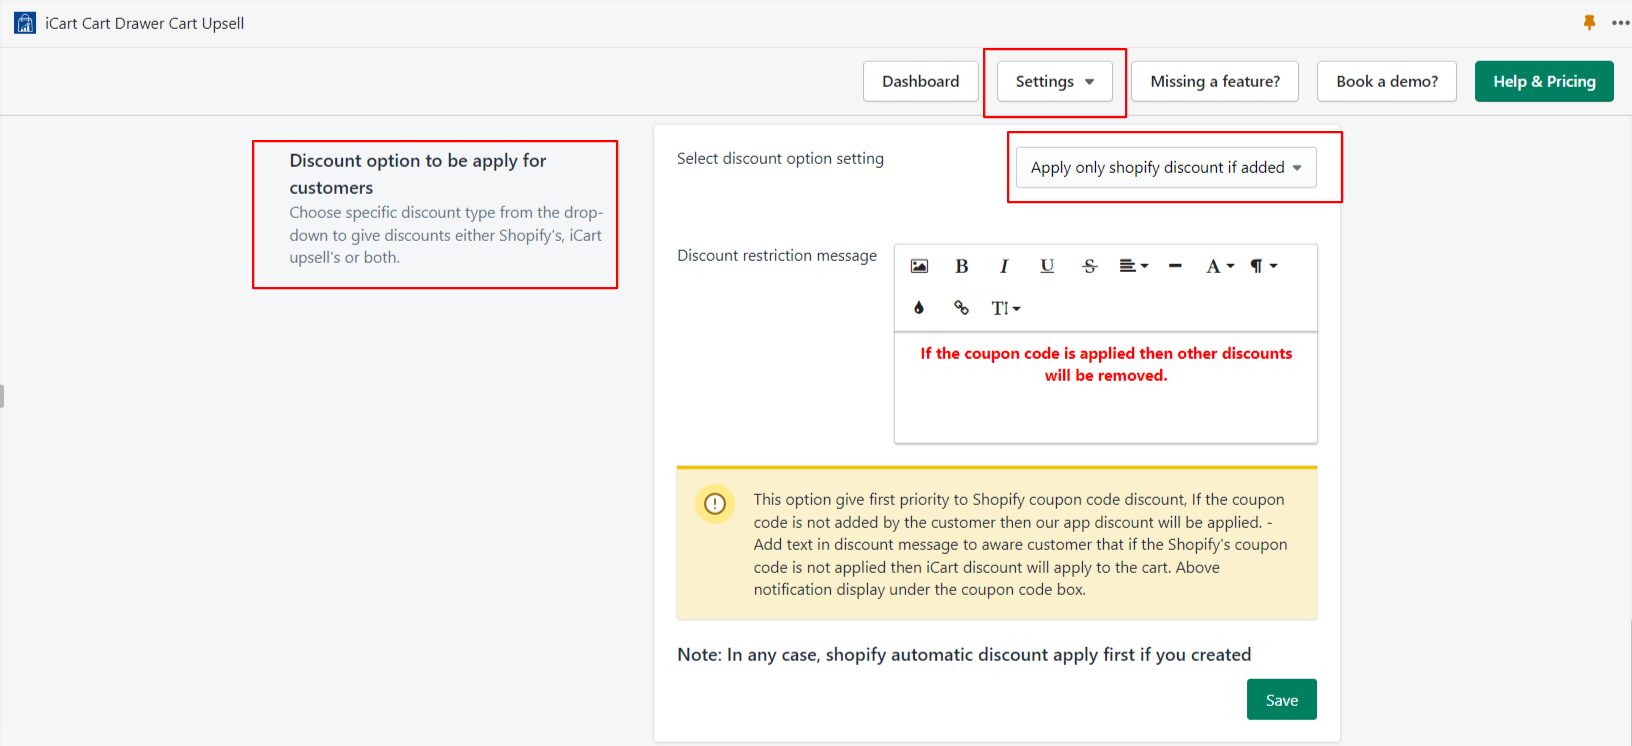Click the Book a demo? button
1632x746 pixels.
[1387, 81]
